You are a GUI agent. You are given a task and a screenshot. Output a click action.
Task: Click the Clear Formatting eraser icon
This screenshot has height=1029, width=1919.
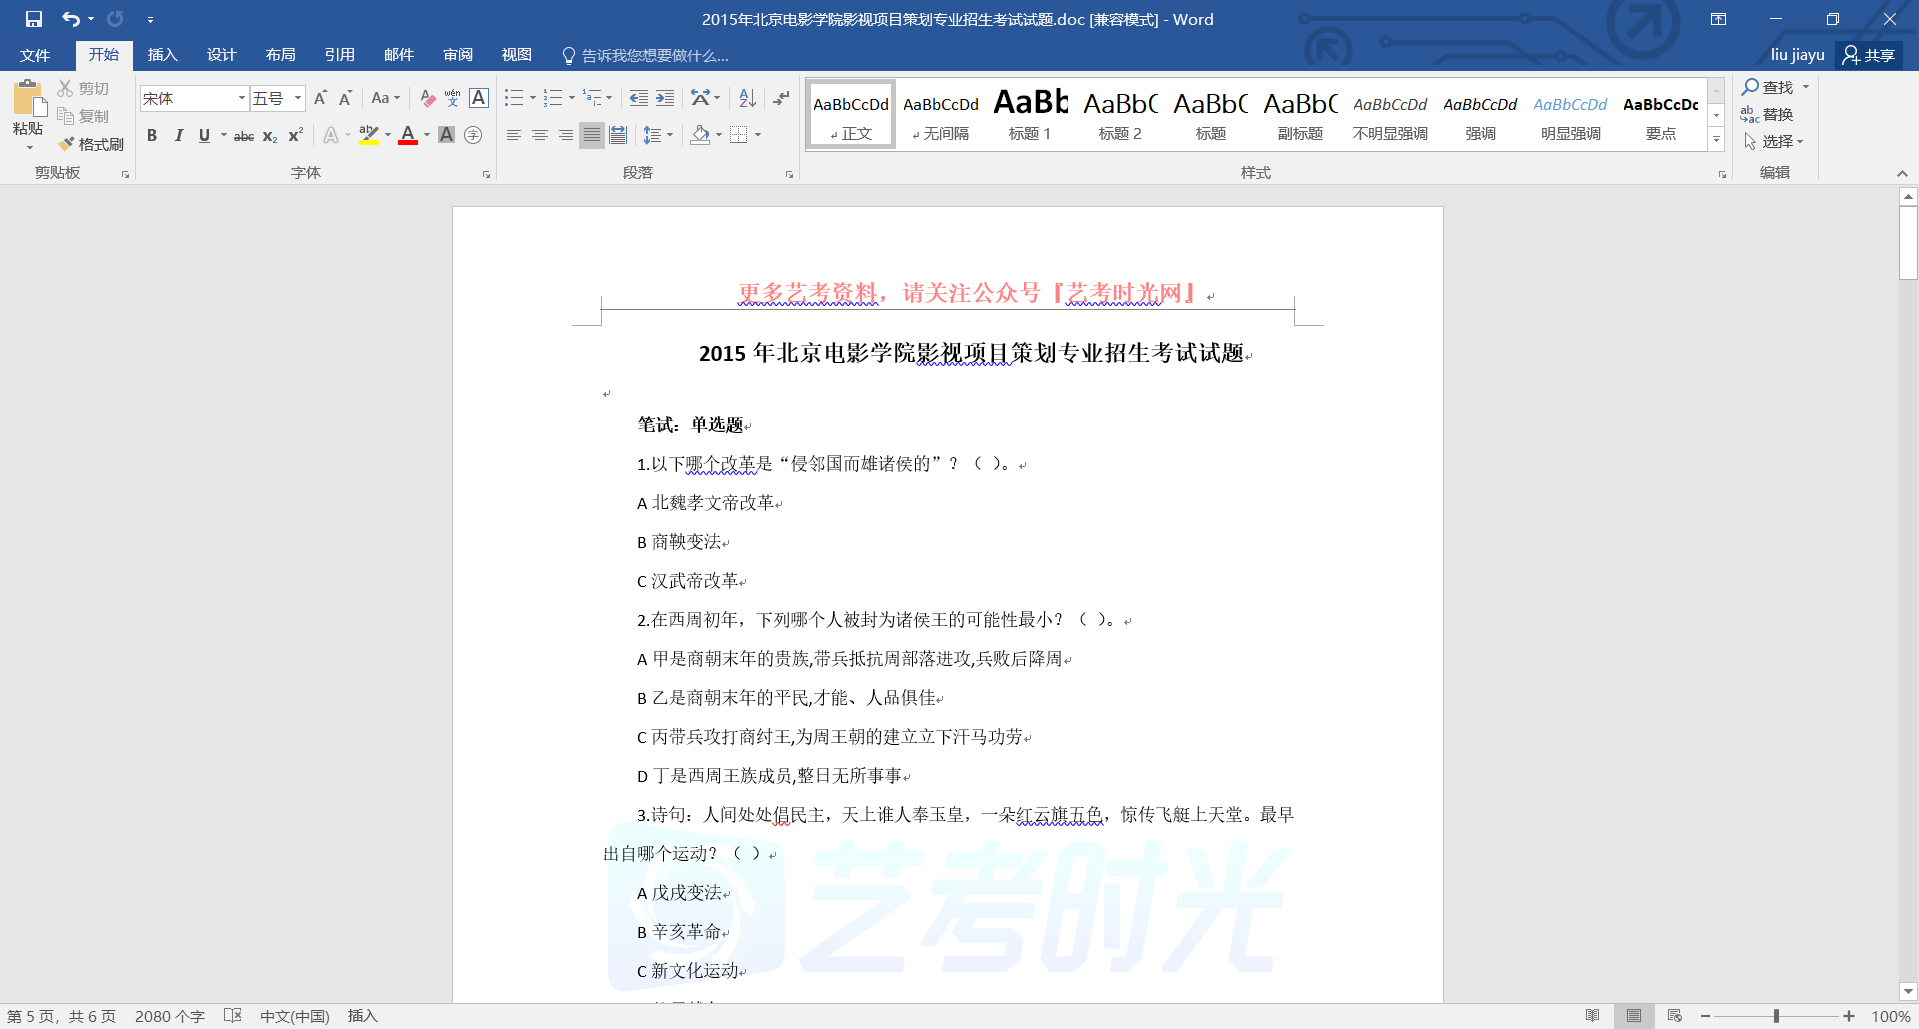(x=427, y=98)
